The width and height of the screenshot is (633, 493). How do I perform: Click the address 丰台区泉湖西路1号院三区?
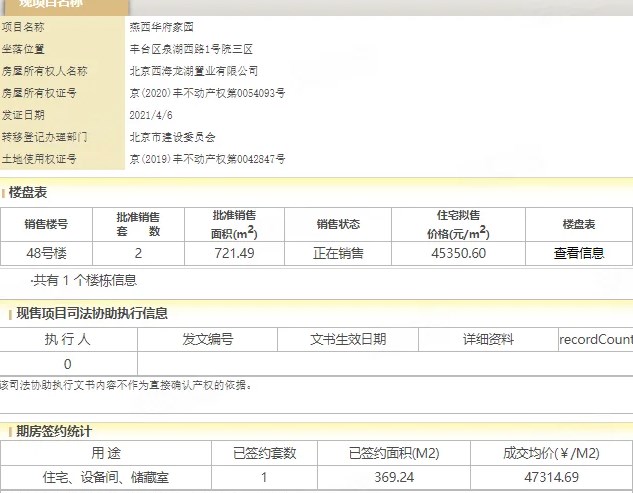pos(191,49)
